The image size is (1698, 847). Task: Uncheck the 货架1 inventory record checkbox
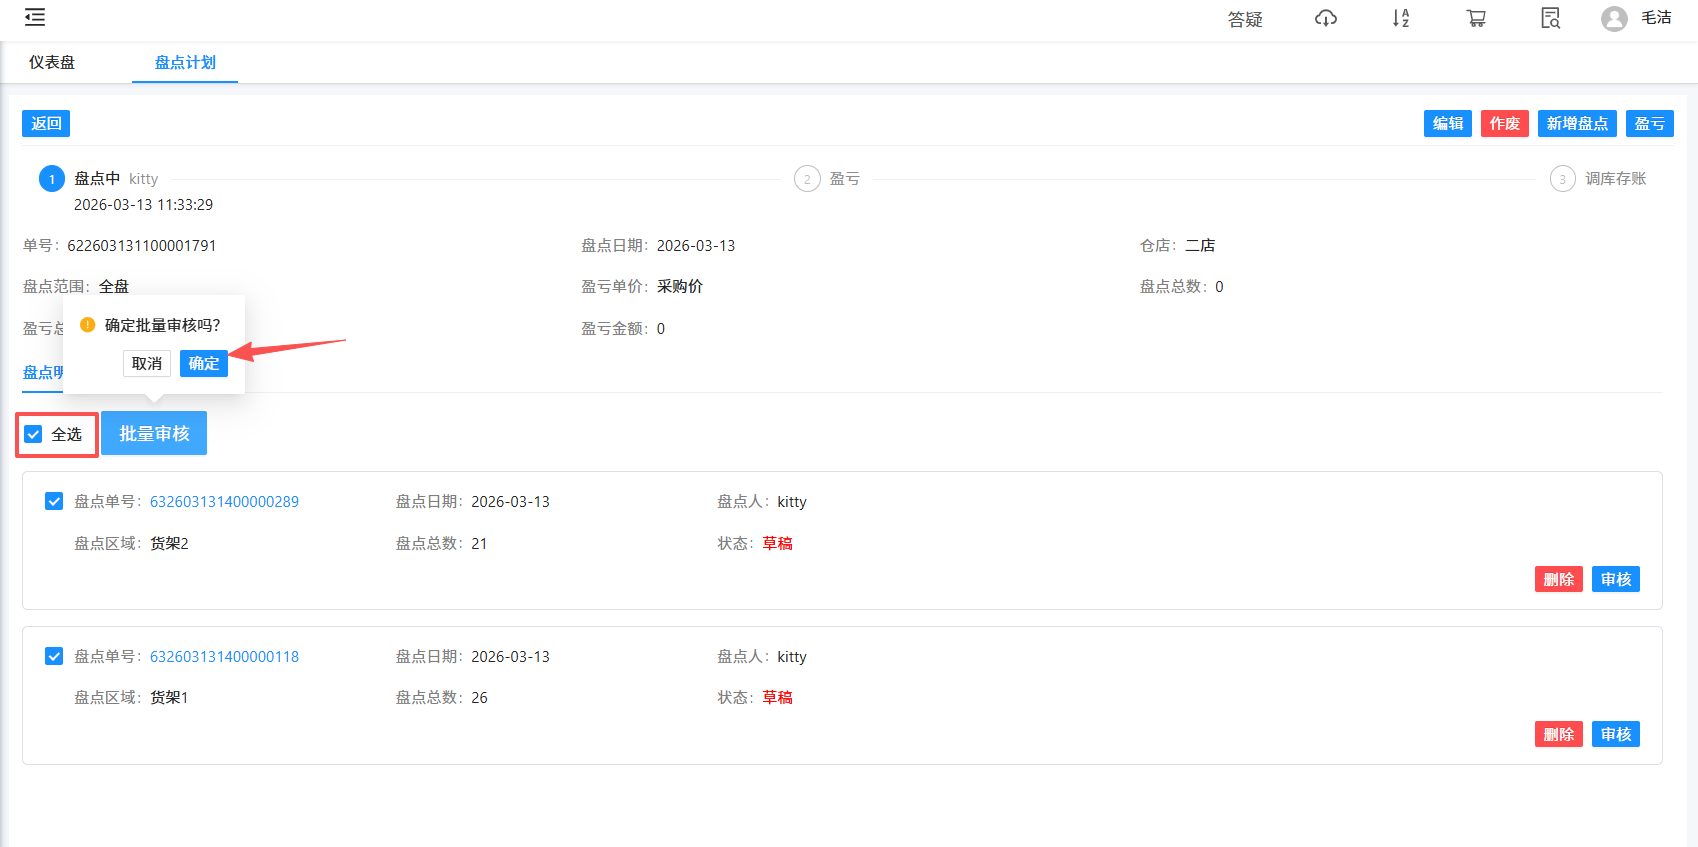pos(54,656)
